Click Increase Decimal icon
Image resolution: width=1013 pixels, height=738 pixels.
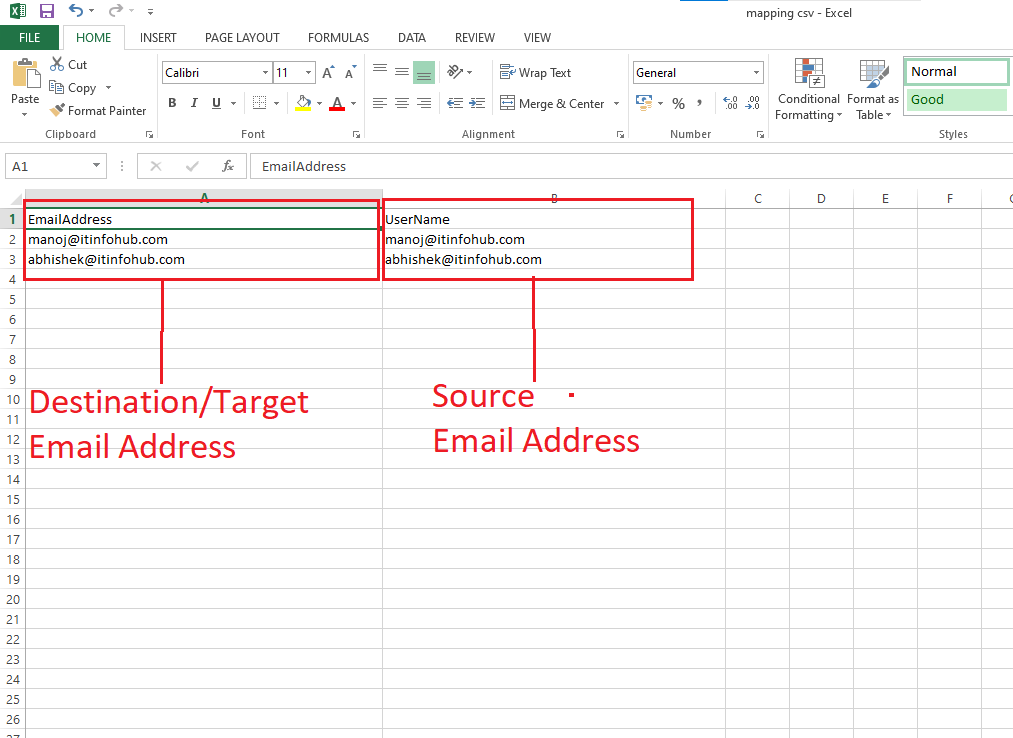tap(730, 103)
